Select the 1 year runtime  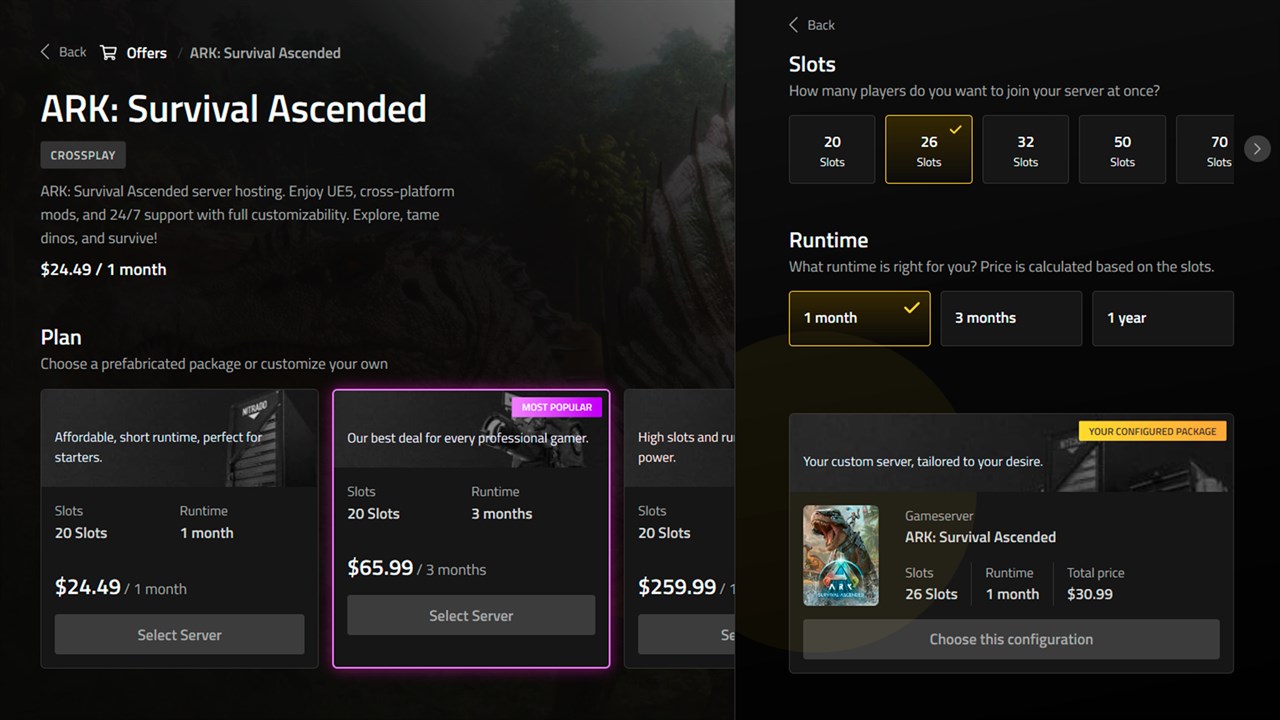pyautogui.click(x=1163, y=318)
